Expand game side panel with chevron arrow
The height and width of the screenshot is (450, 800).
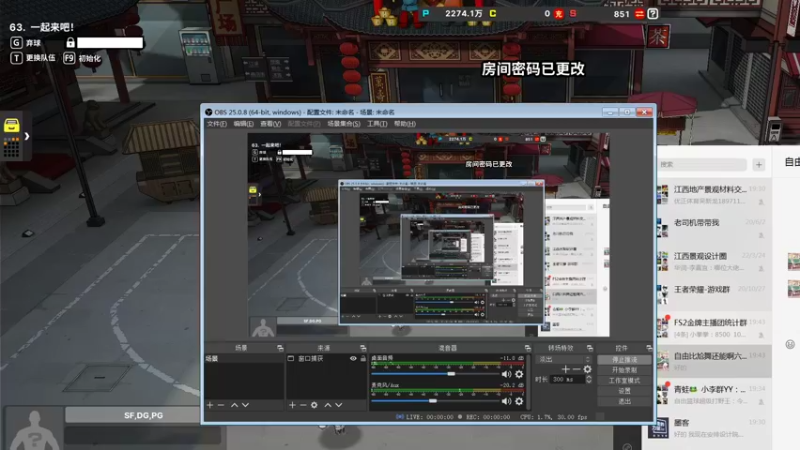[x=27, y=136]
